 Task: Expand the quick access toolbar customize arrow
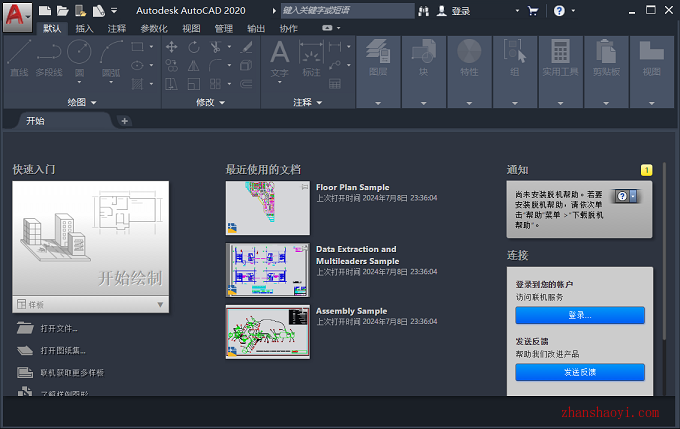(114, 10)
